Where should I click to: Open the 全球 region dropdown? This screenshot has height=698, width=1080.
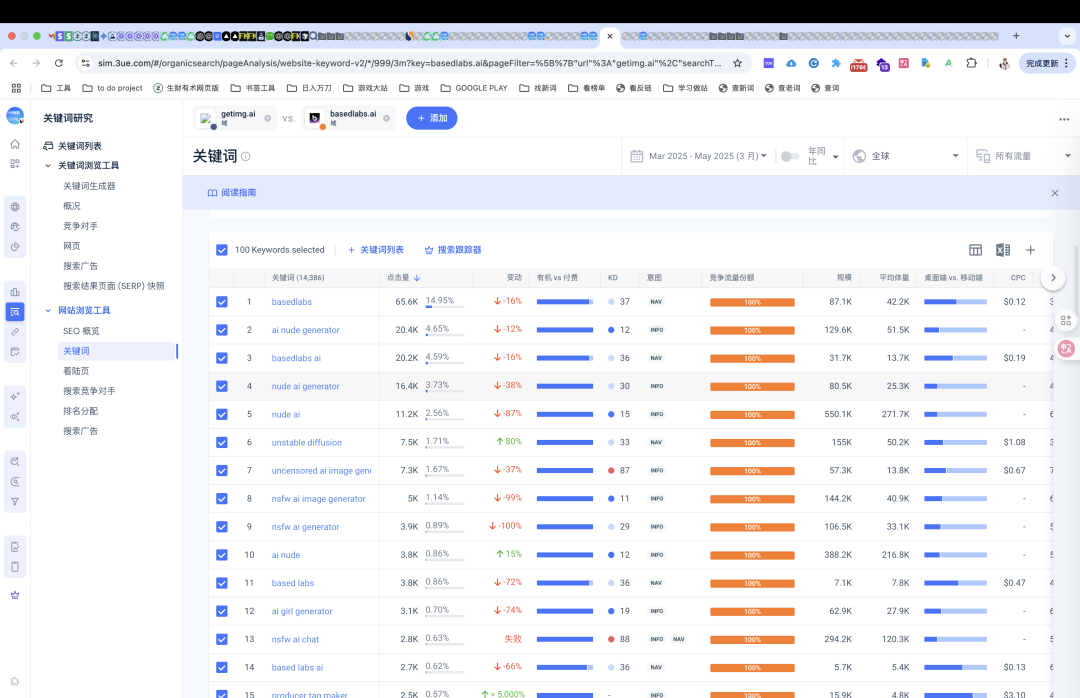(905, 156)
